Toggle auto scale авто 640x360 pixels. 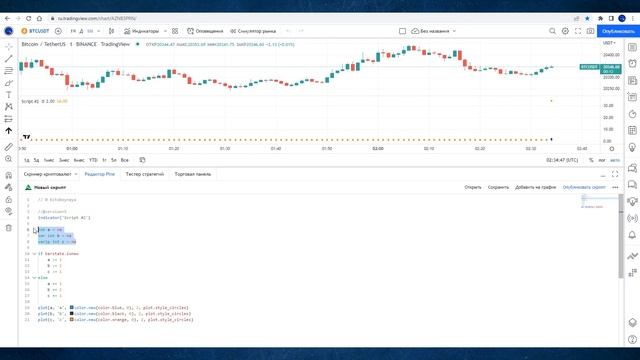[x=615, y=160]
